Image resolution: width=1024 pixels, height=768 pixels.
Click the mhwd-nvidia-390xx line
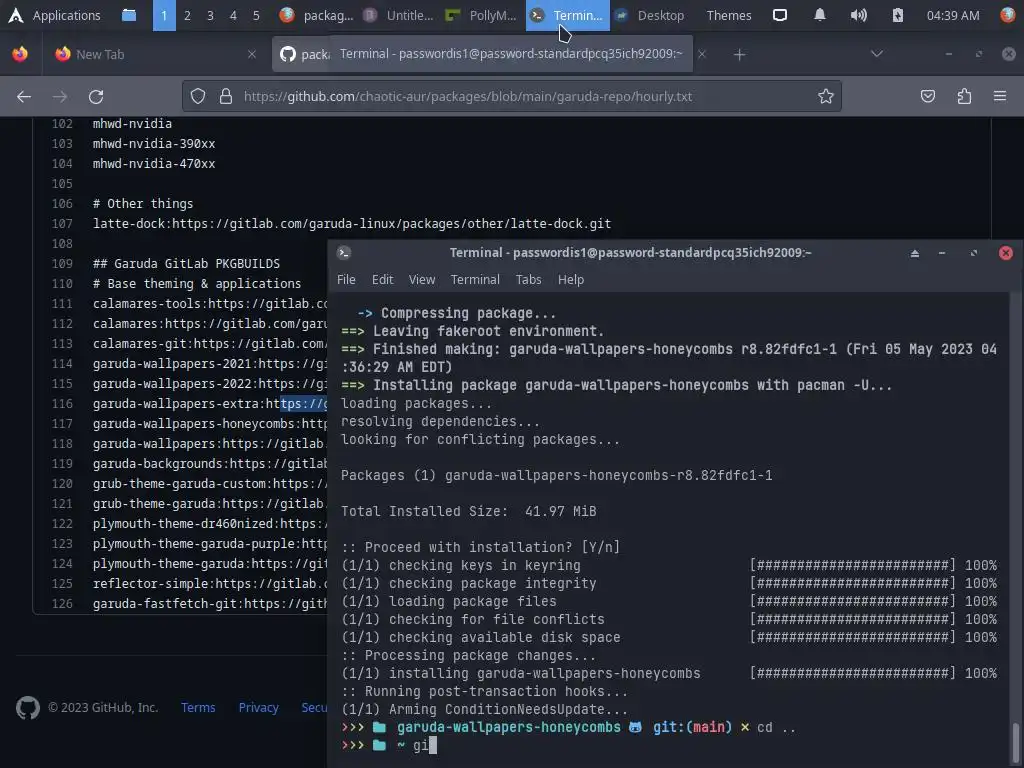click(154, 144)
